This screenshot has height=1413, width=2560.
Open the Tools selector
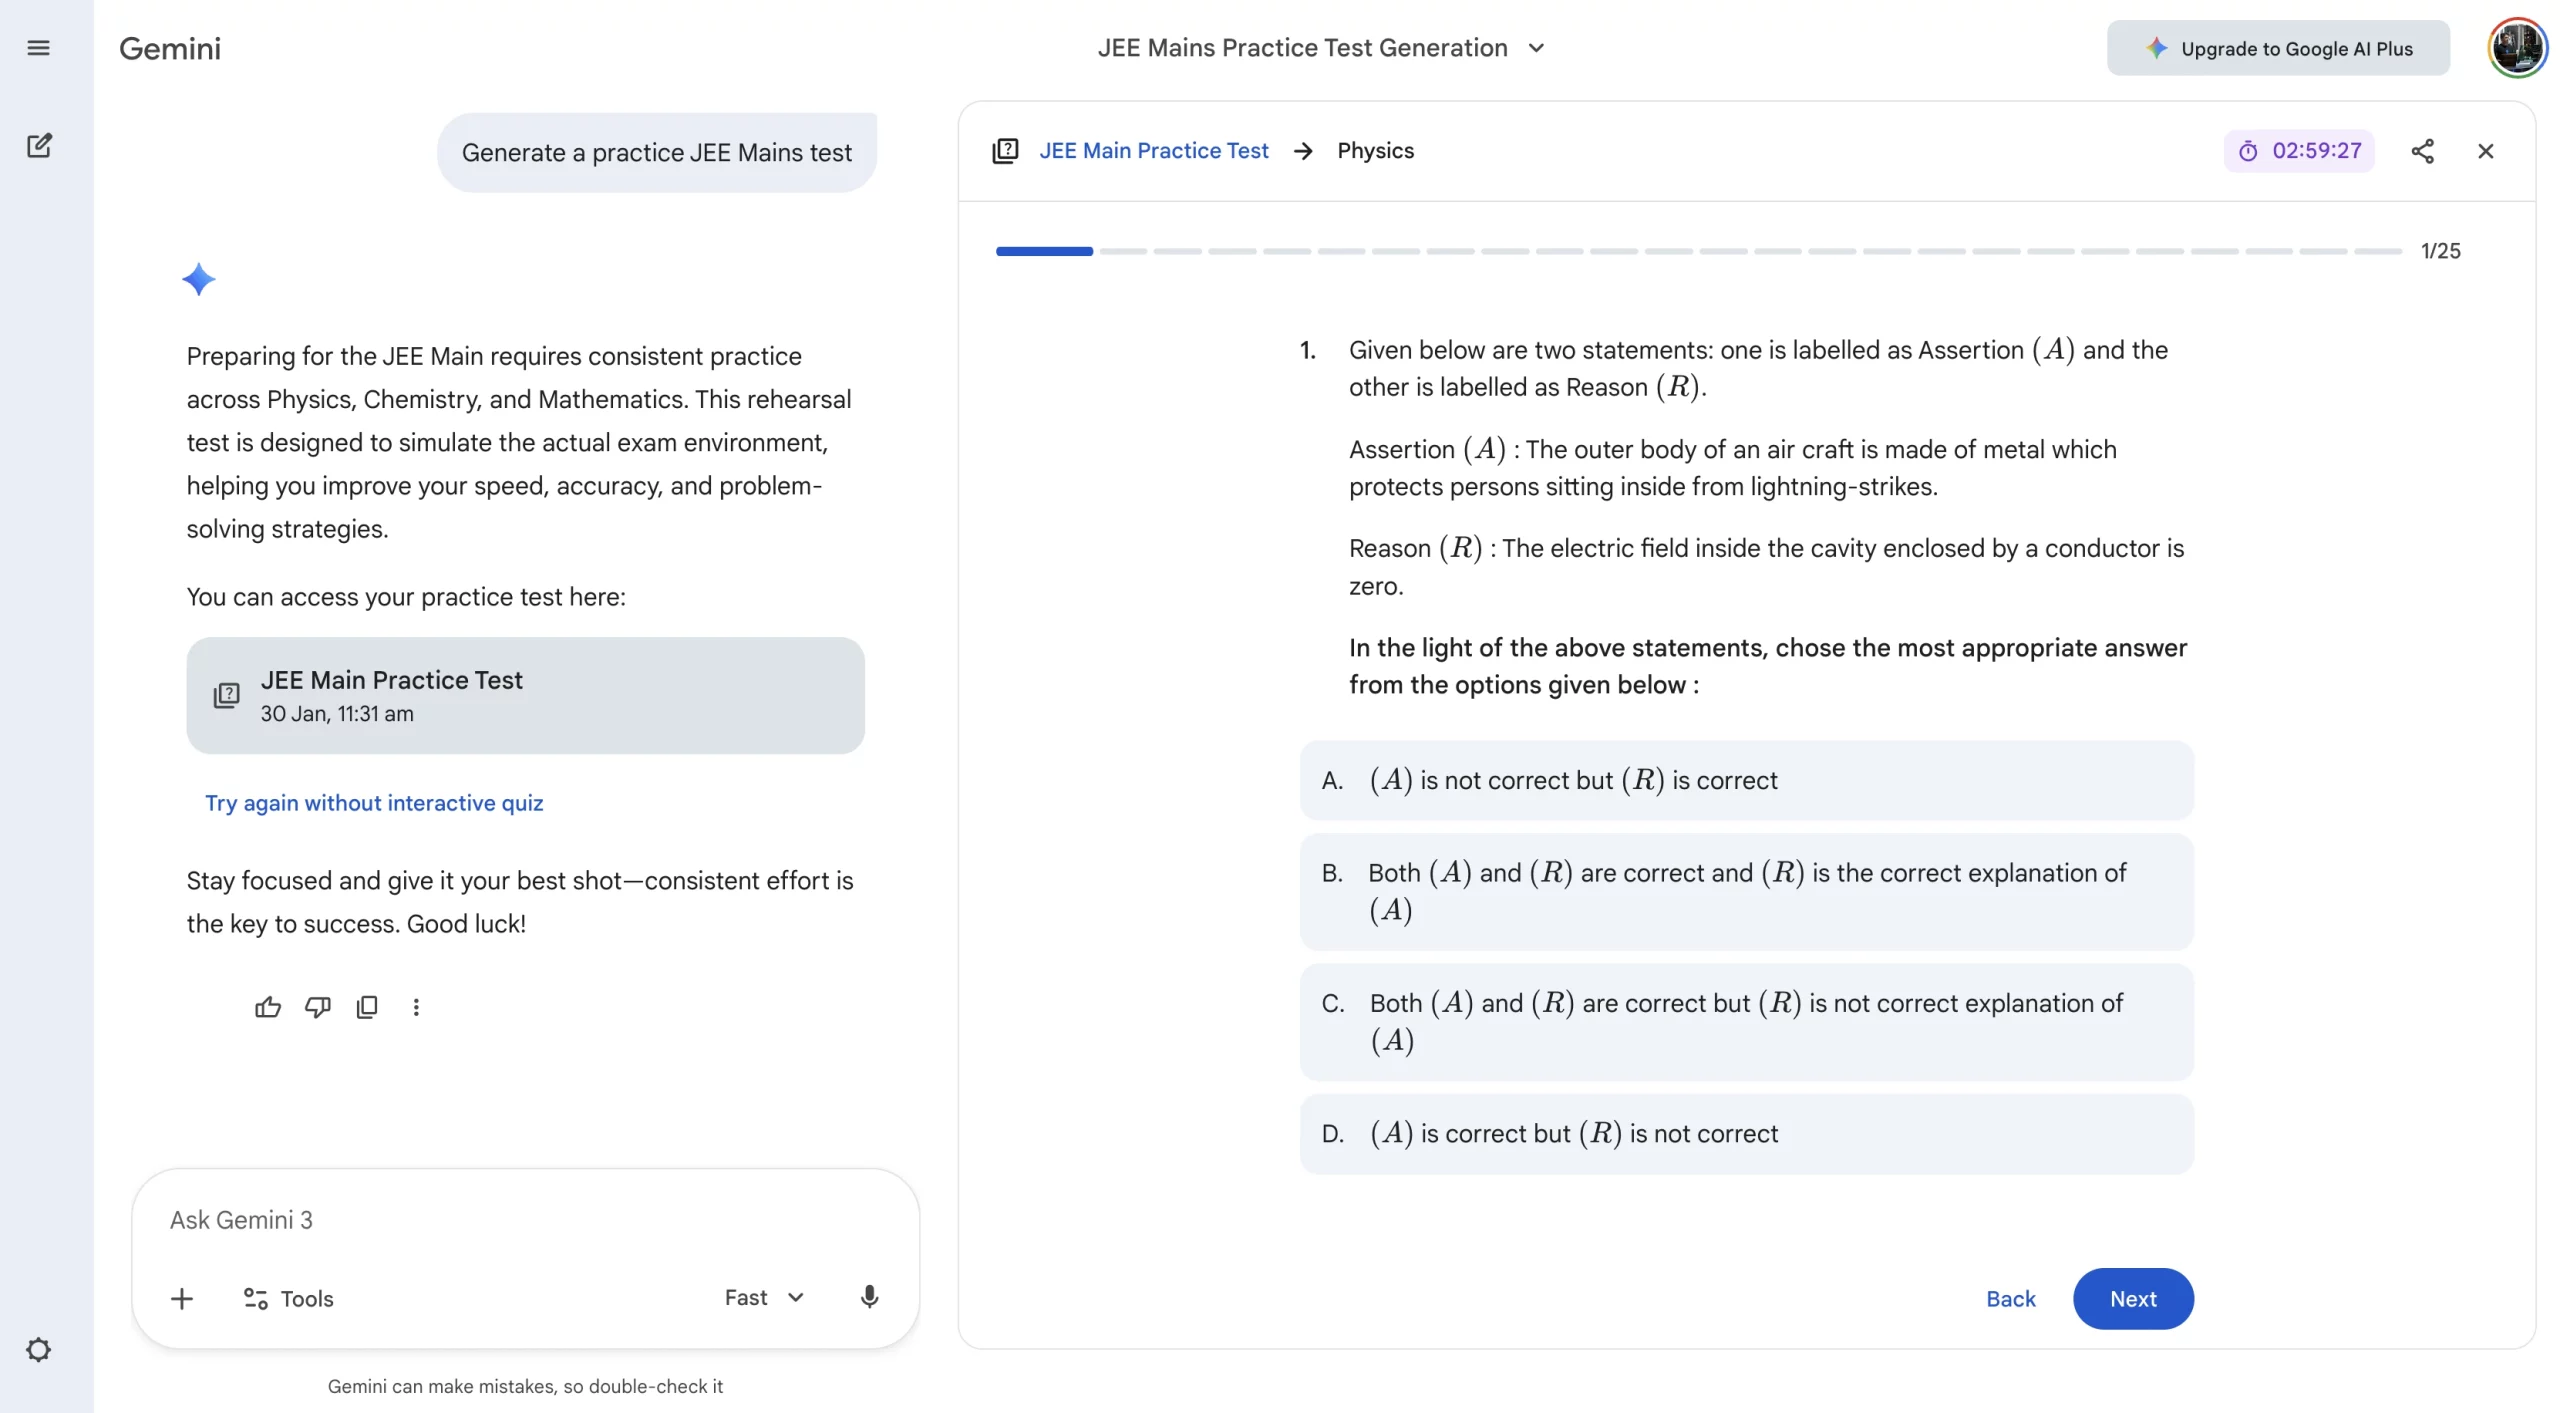pyautogui.click(x=288, y=1297)
